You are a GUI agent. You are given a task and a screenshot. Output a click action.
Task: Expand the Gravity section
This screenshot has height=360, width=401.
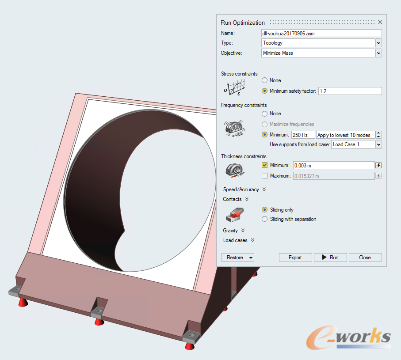[243, 230]
